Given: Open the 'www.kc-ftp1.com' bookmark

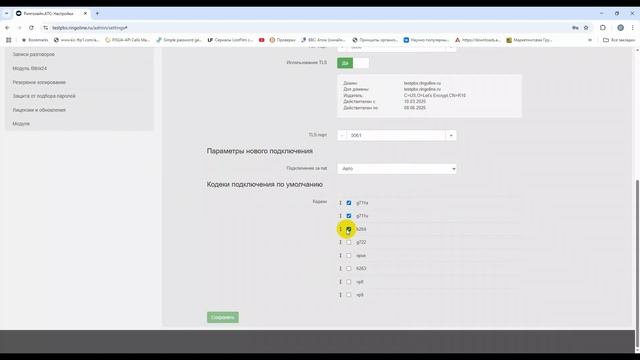Looking at the screenshot, I should [77, 40].
